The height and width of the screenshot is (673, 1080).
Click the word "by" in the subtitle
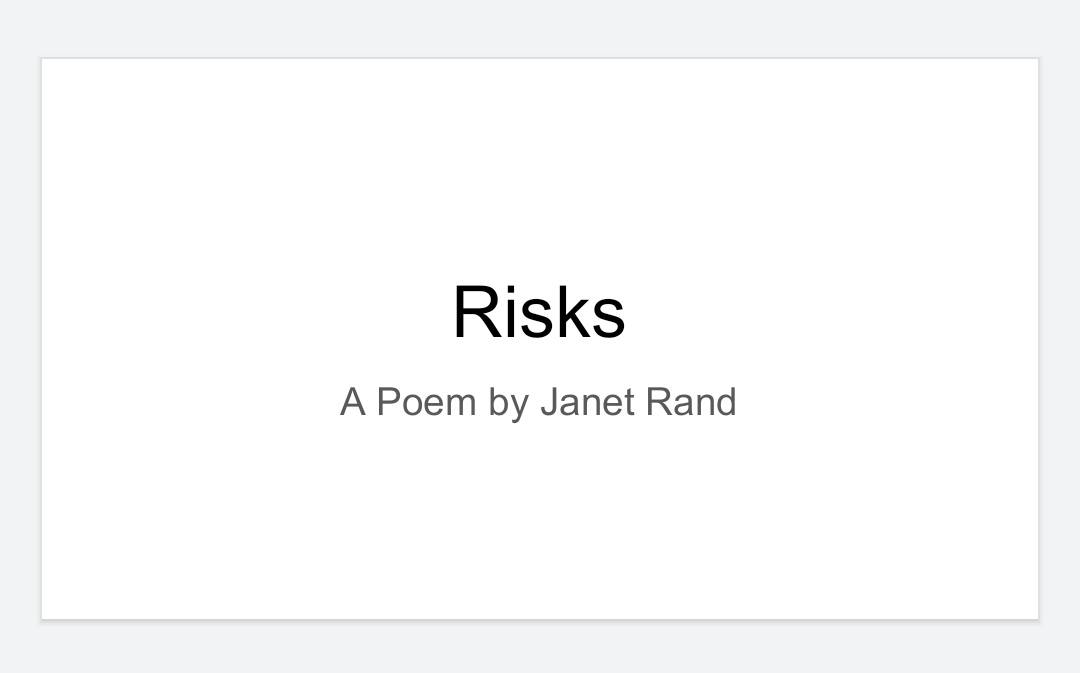(508, 402)
